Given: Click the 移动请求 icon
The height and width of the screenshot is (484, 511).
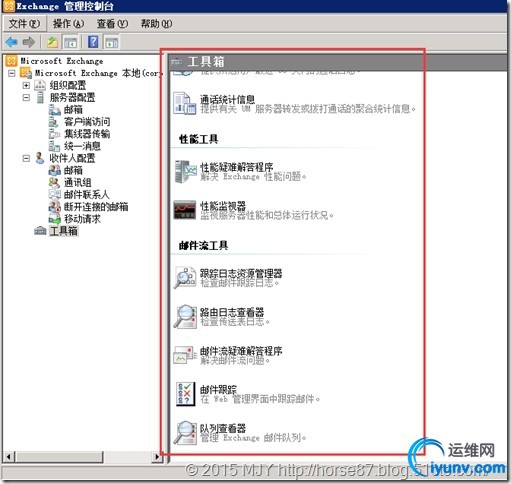Looking at the screenshot, I should 54,219.
